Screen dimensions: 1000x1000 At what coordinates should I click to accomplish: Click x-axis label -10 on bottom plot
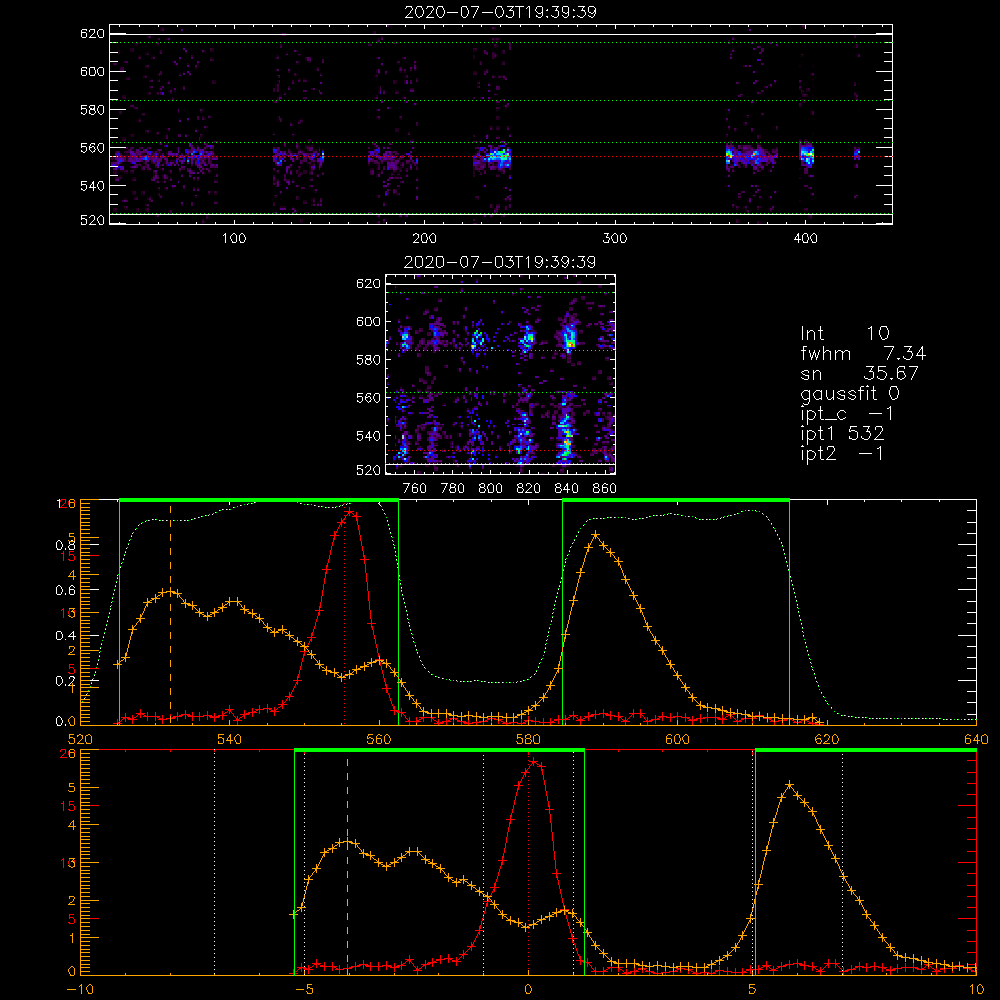coord(80,990)
